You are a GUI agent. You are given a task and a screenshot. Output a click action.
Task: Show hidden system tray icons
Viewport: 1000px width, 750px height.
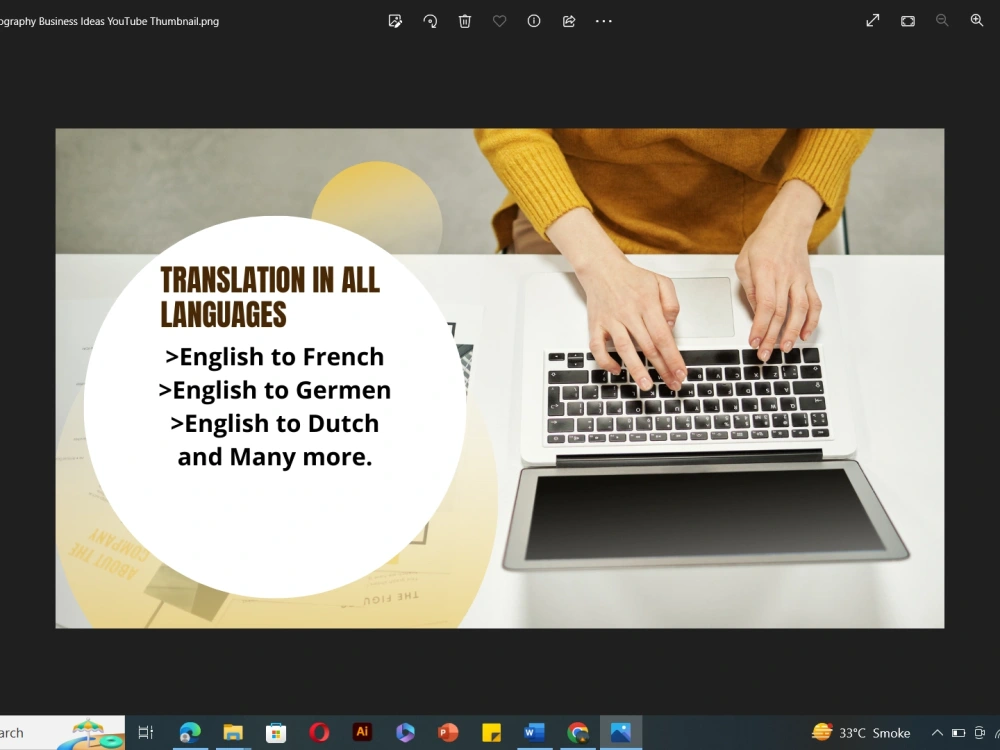(937, 733)
